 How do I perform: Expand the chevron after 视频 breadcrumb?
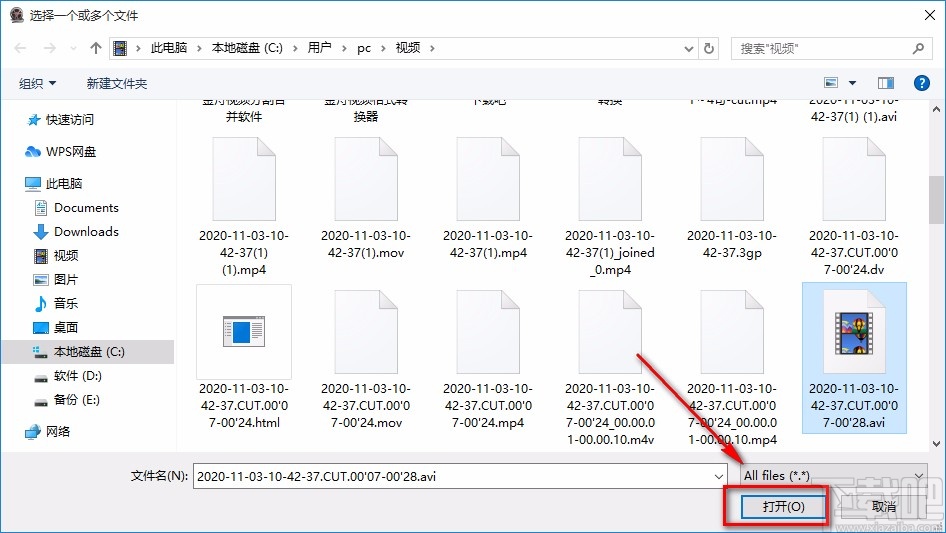432,48
